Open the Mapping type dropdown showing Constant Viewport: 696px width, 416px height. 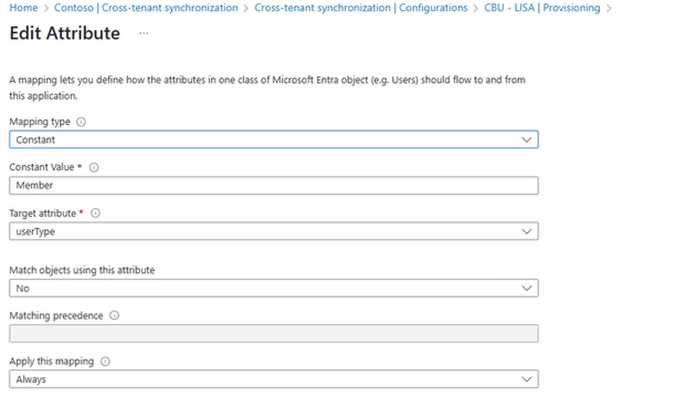pos(272,140)
